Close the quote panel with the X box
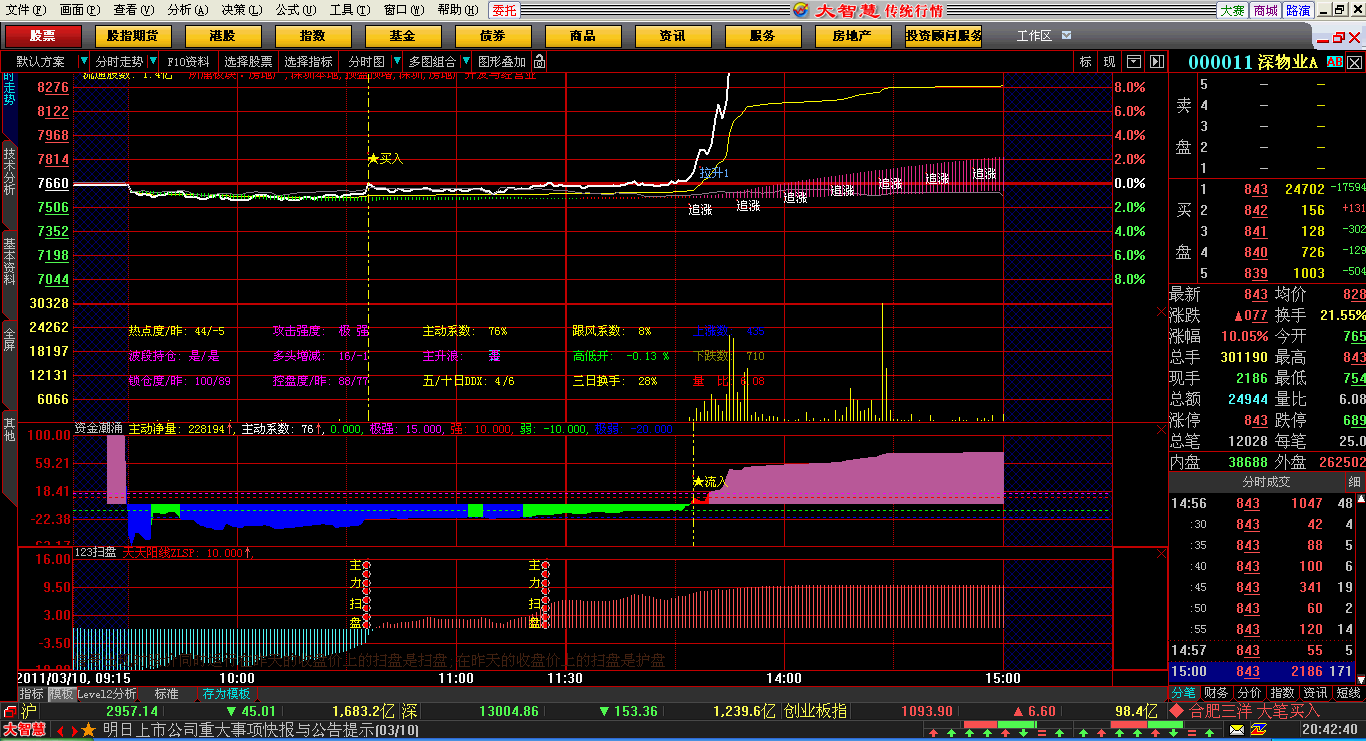 point(1354,62)
